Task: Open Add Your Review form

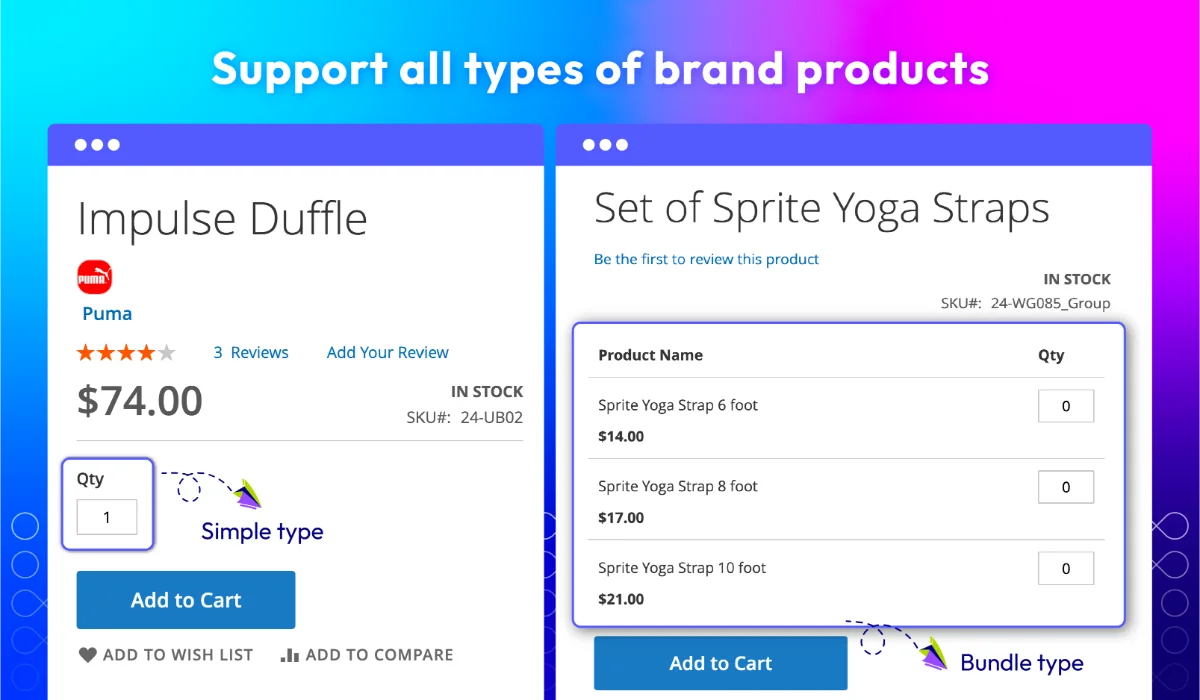Action: pyautogui.click(x=387, y=352)
